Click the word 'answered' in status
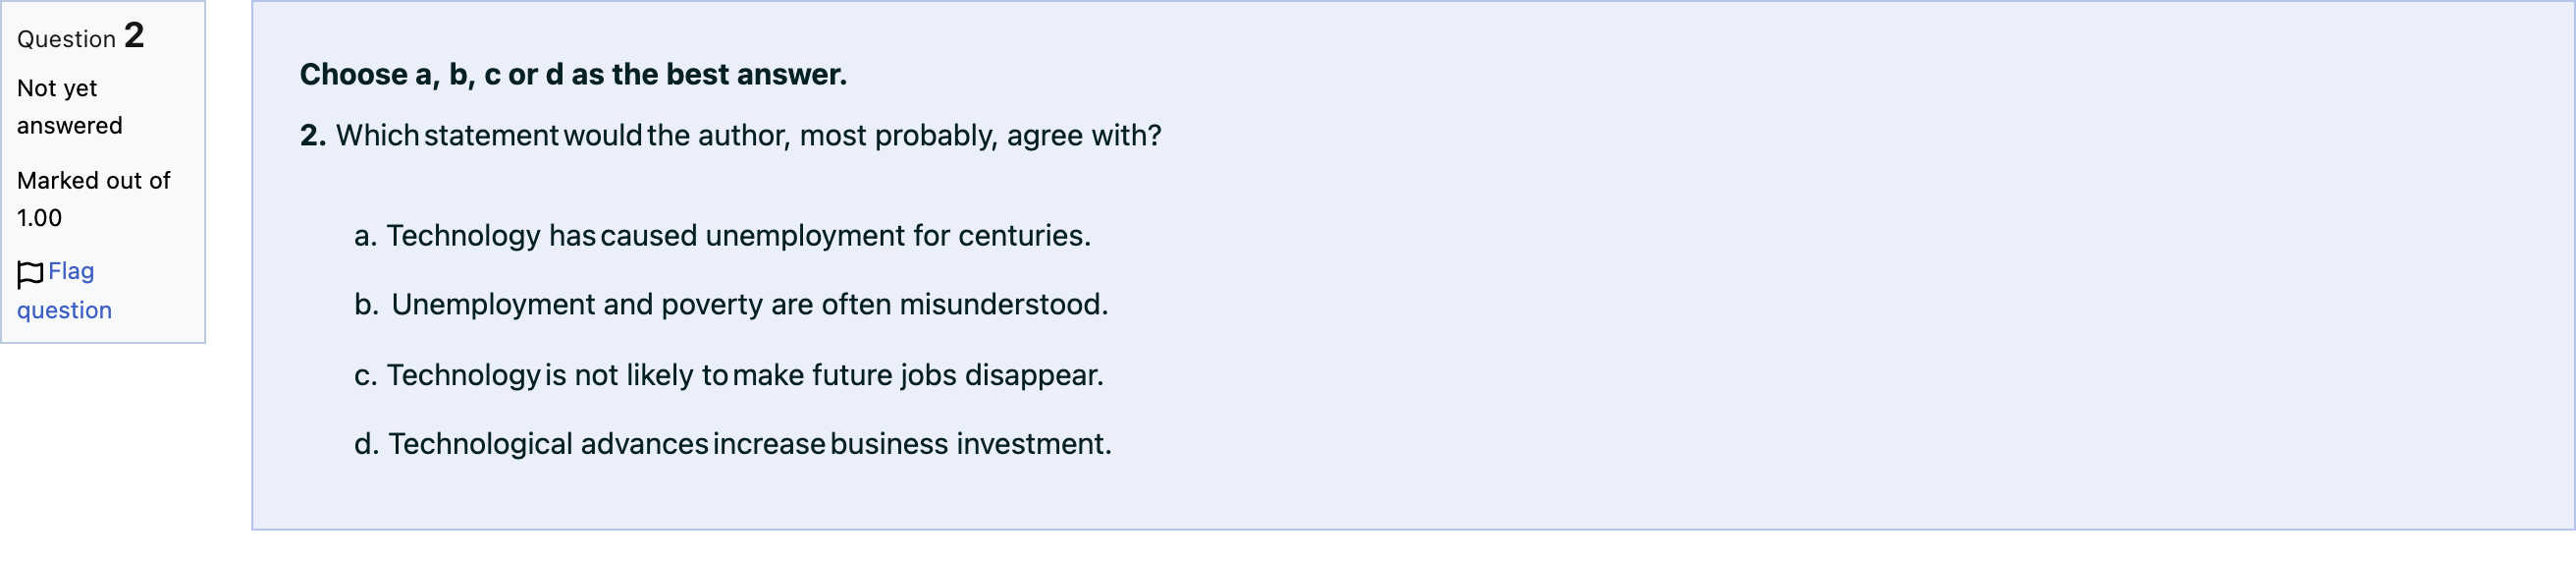 (x=70, y=126)
